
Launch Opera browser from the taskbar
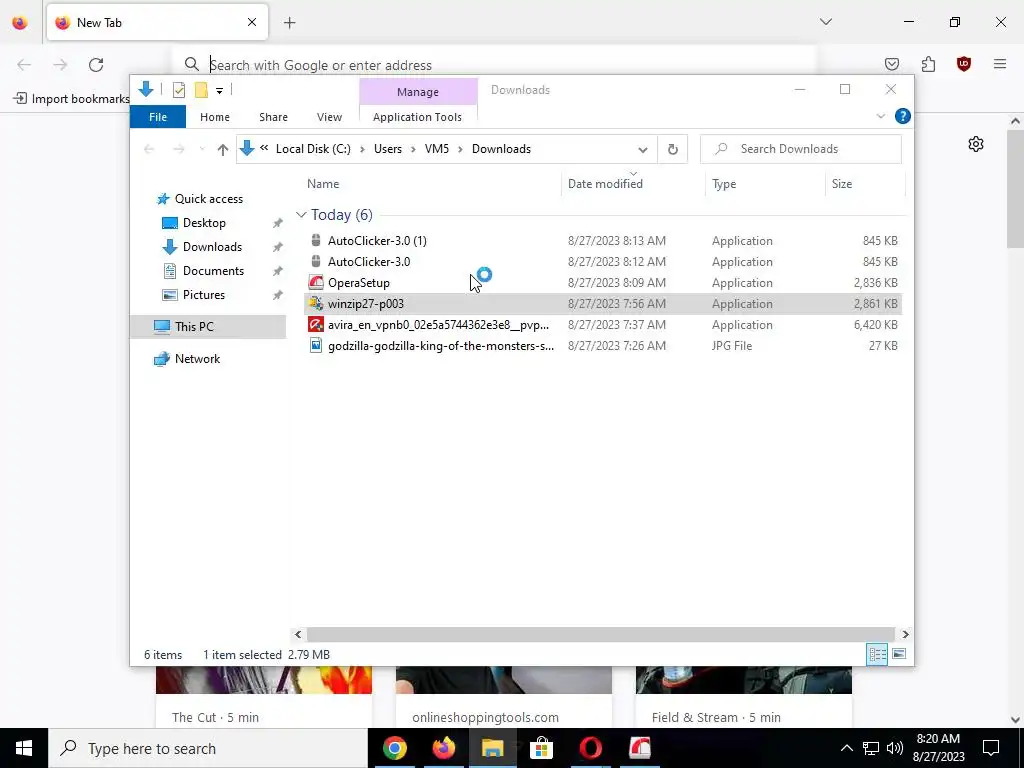(x=590, y=748)
